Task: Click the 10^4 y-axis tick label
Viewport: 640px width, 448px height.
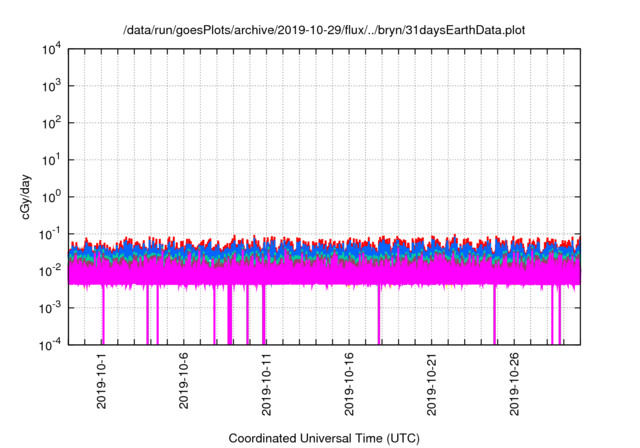Action: [51, 50]
